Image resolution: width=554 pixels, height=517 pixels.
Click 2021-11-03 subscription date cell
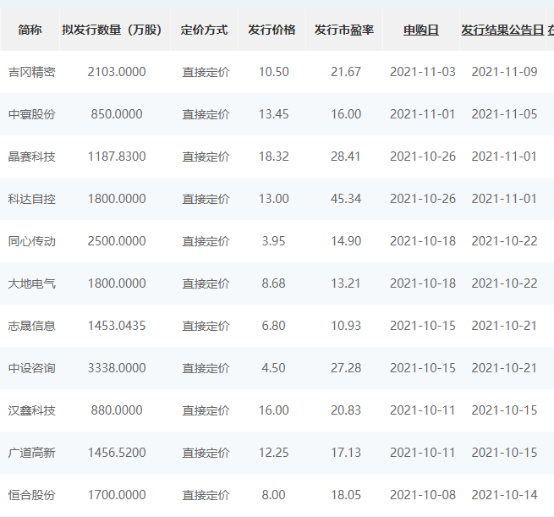[x=423, y=72]
